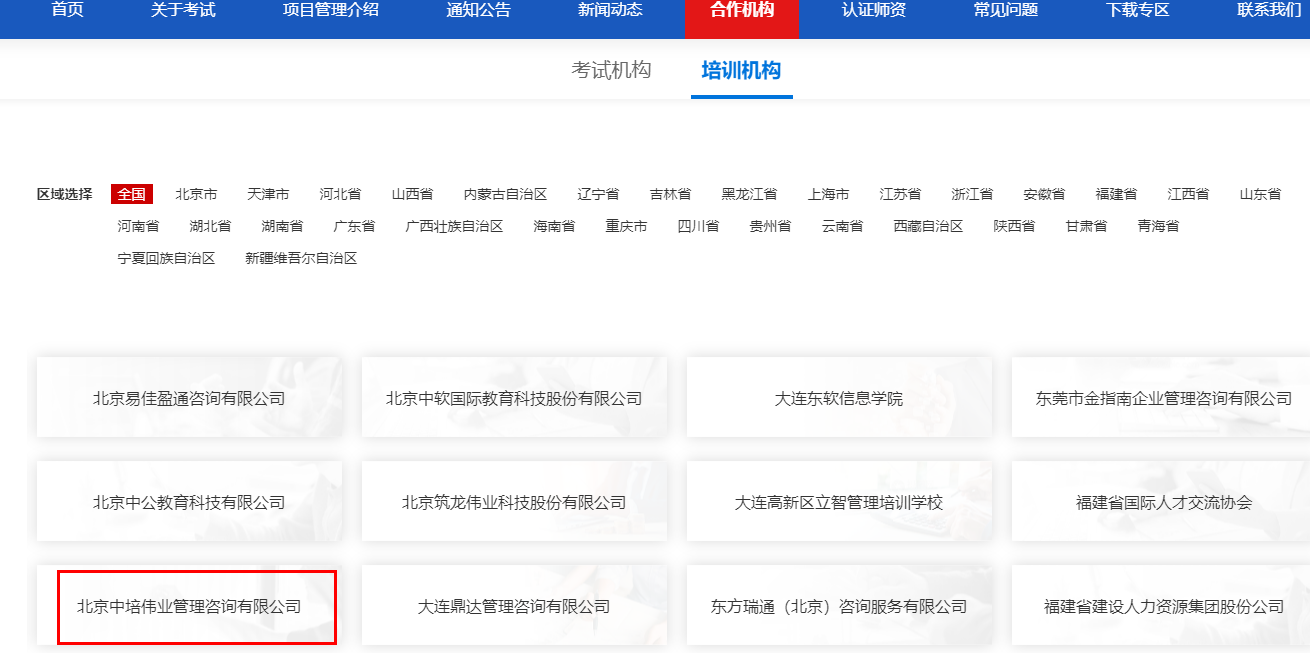1310x653 pixels.
Task: Filter by 吉林省 region
Action: (670, 194)
